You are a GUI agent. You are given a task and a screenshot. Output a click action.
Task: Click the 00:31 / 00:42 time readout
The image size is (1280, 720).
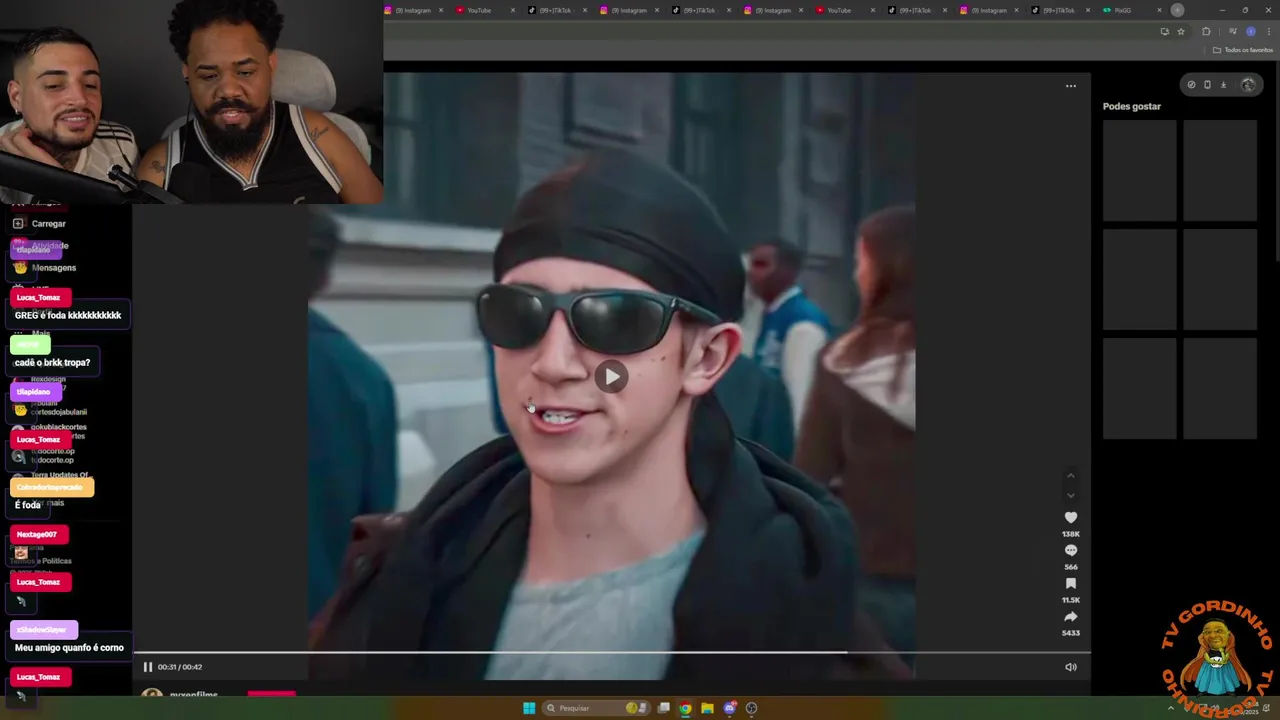pyautogui.click(x=180, y=667)
